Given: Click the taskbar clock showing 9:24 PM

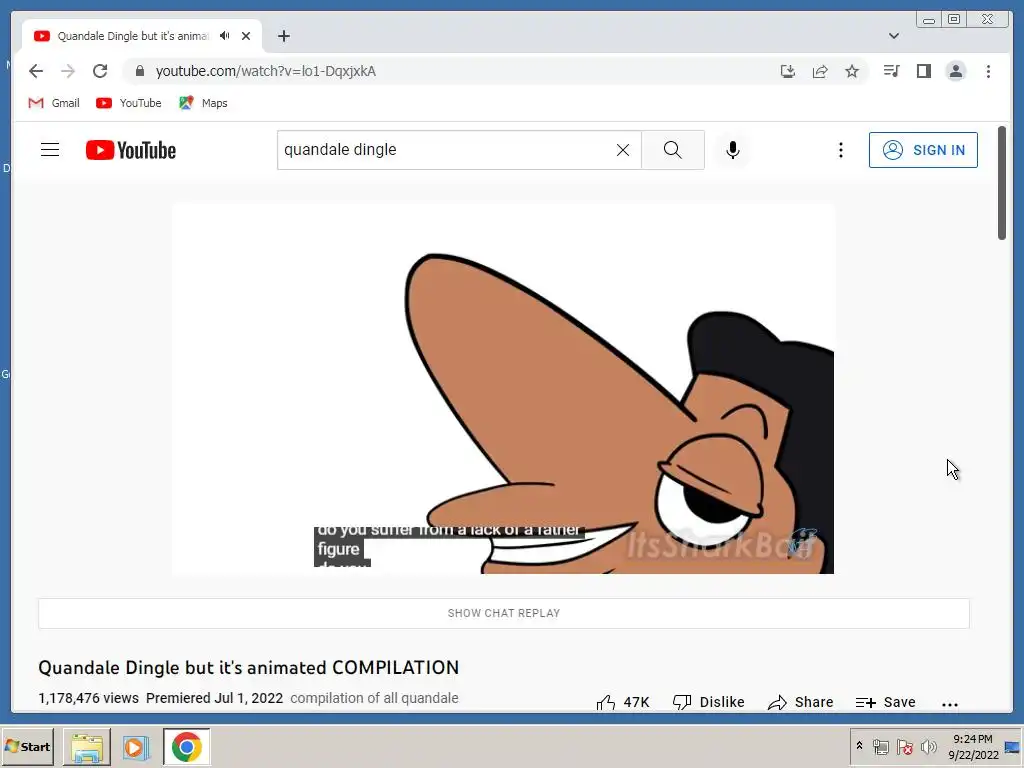Looking at the screenshot, I should click(x=973, y=746).
